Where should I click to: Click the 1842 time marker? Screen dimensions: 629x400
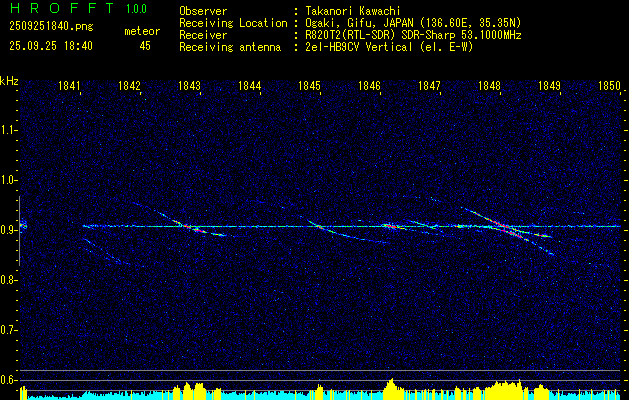129,85
